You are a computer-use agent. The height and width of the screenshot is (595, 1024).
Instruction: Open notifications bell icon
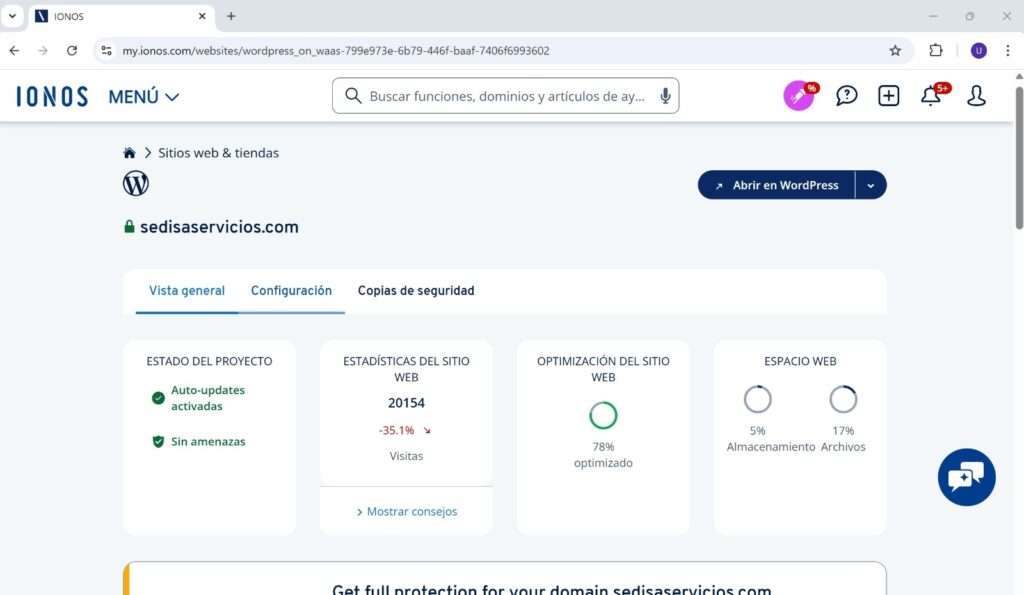931,96
